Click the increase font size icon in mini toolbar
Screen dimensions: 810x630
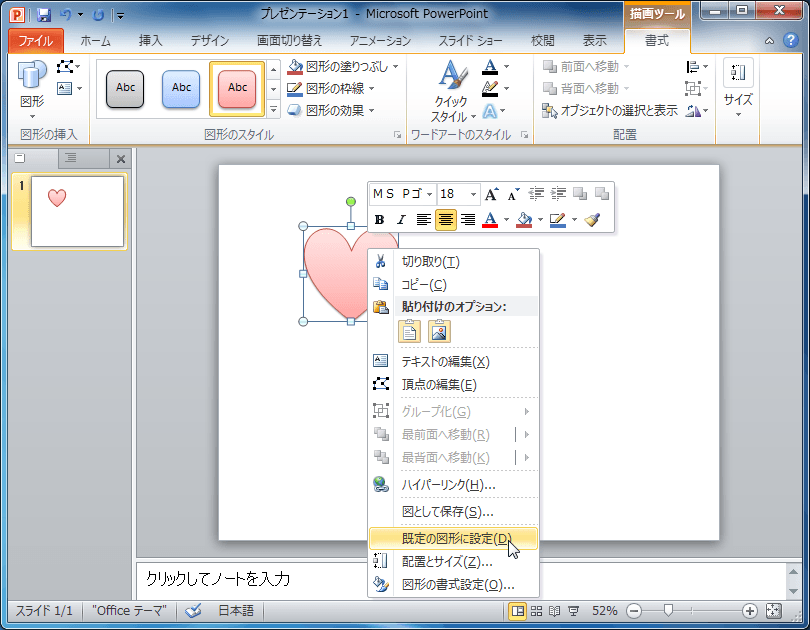coord(491,194)
